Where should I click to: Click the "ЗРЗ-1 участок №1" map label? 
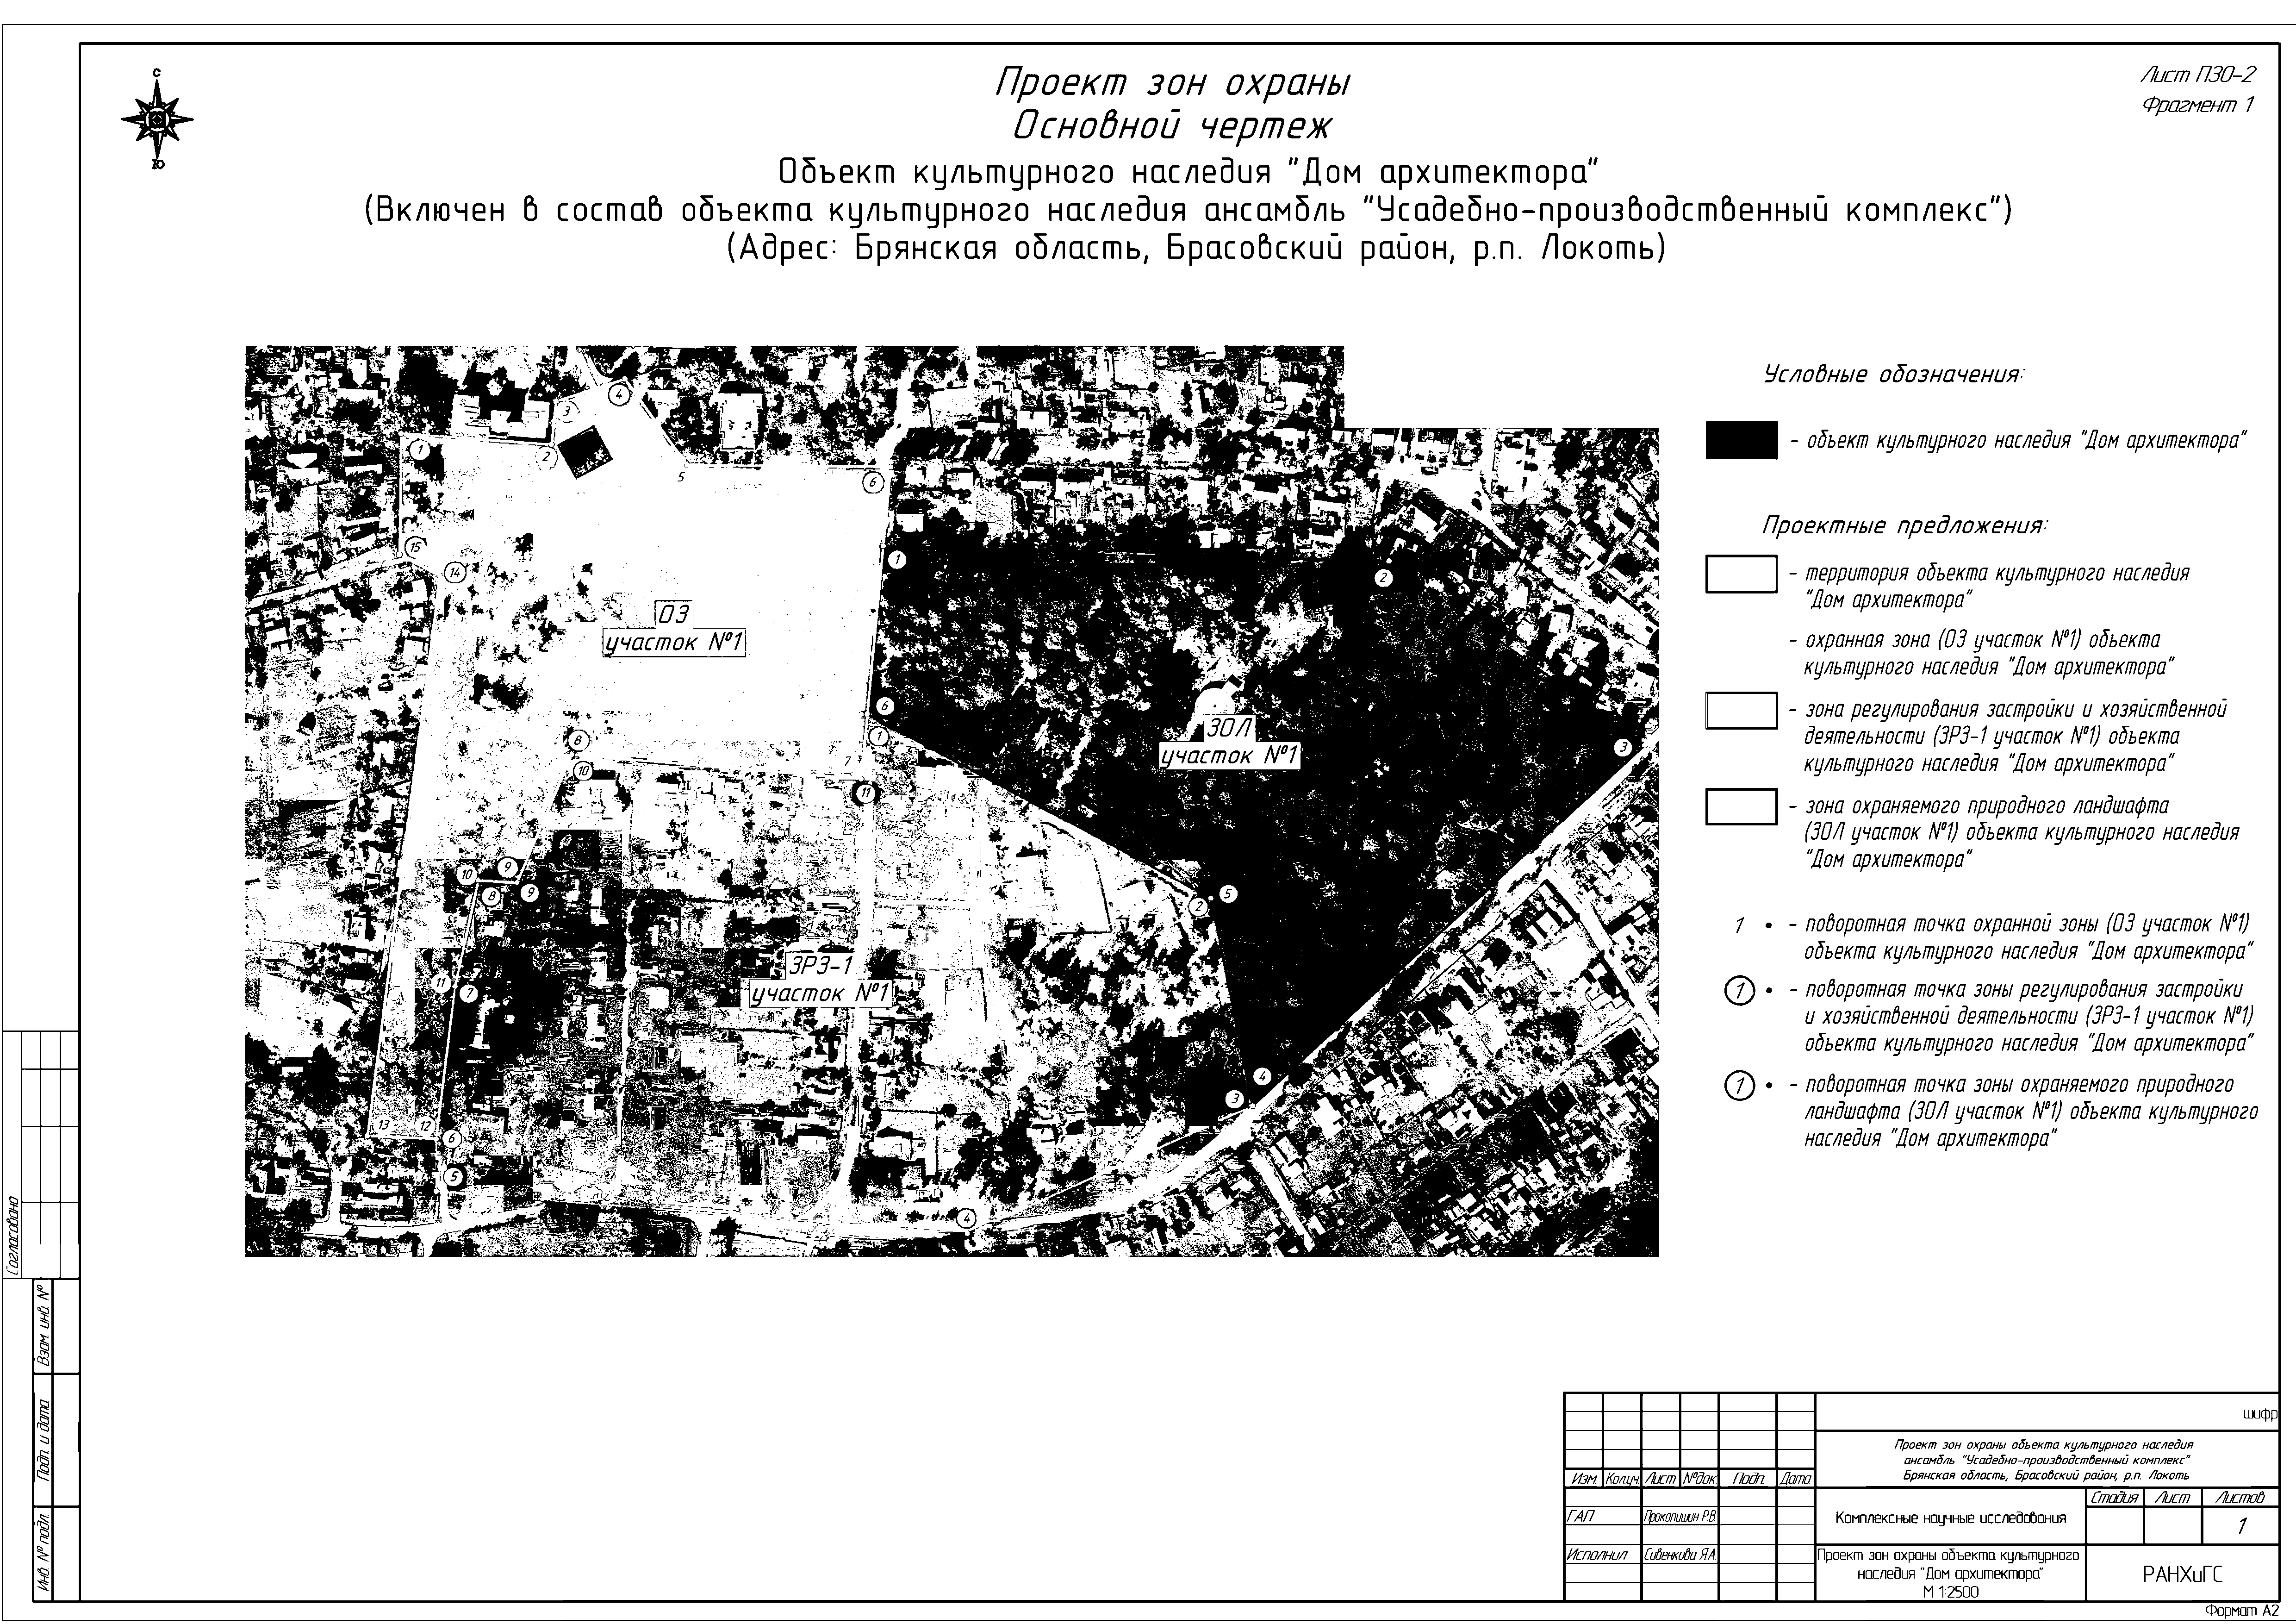pos(820,981)
